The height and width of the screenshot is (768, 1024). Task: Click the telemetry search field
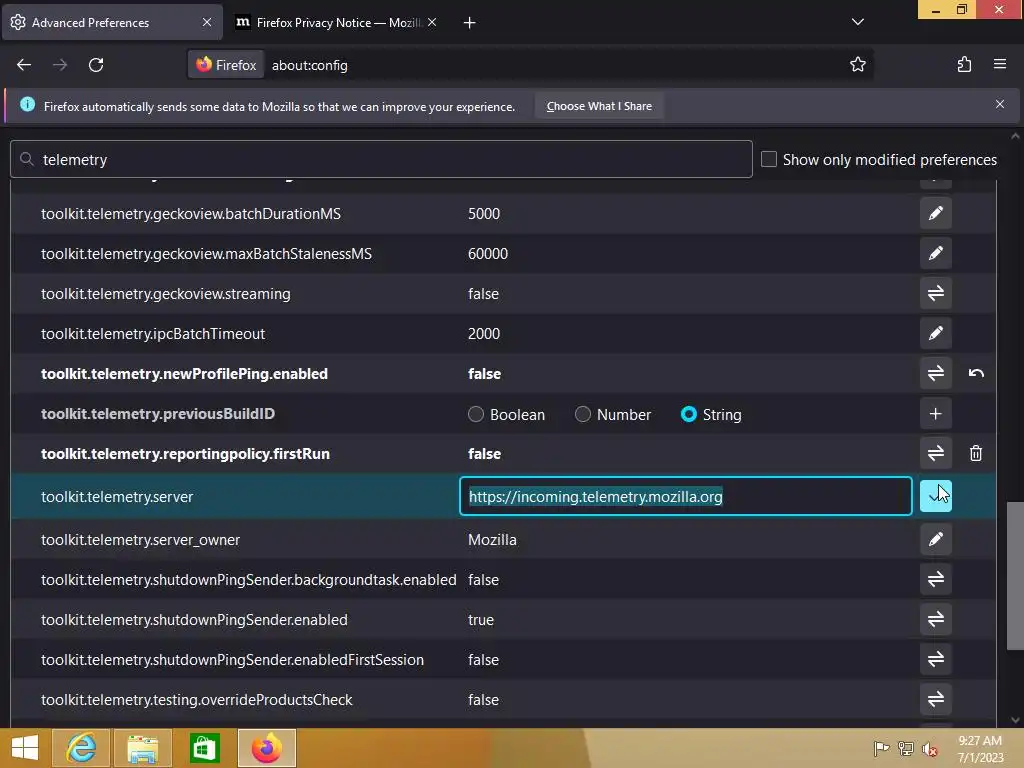point(381,159)
